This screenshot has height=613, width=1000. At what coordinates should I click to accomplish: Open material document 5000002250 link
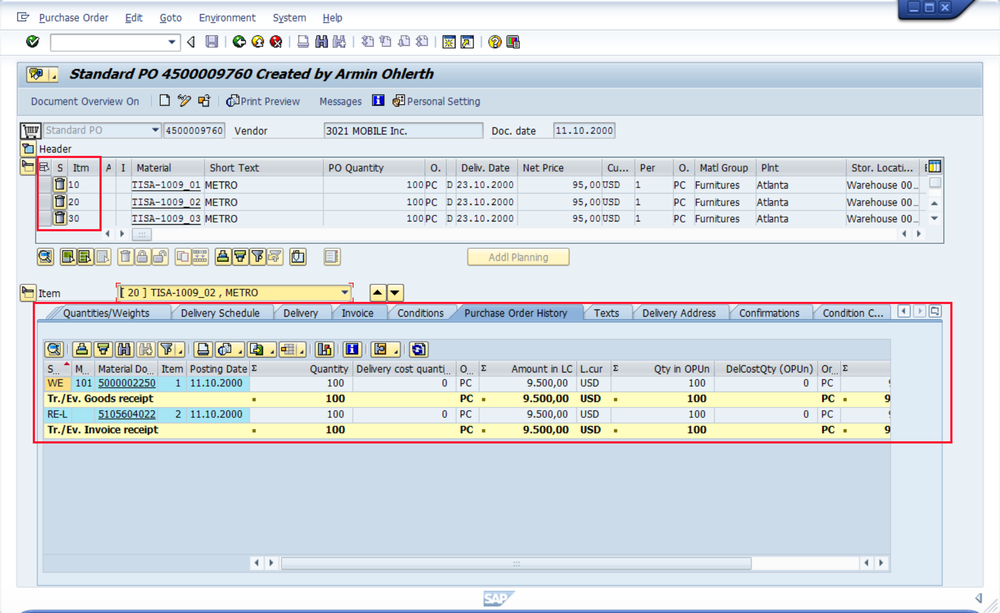click(126, 383)
